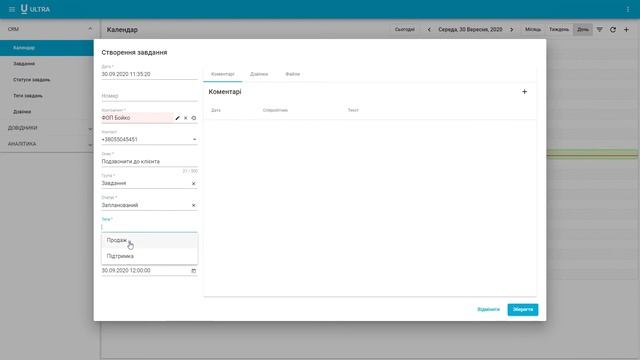Collapse the CRM sidebar section
The width and height of the screenshot is (640, 360).
tap(90, 29)
